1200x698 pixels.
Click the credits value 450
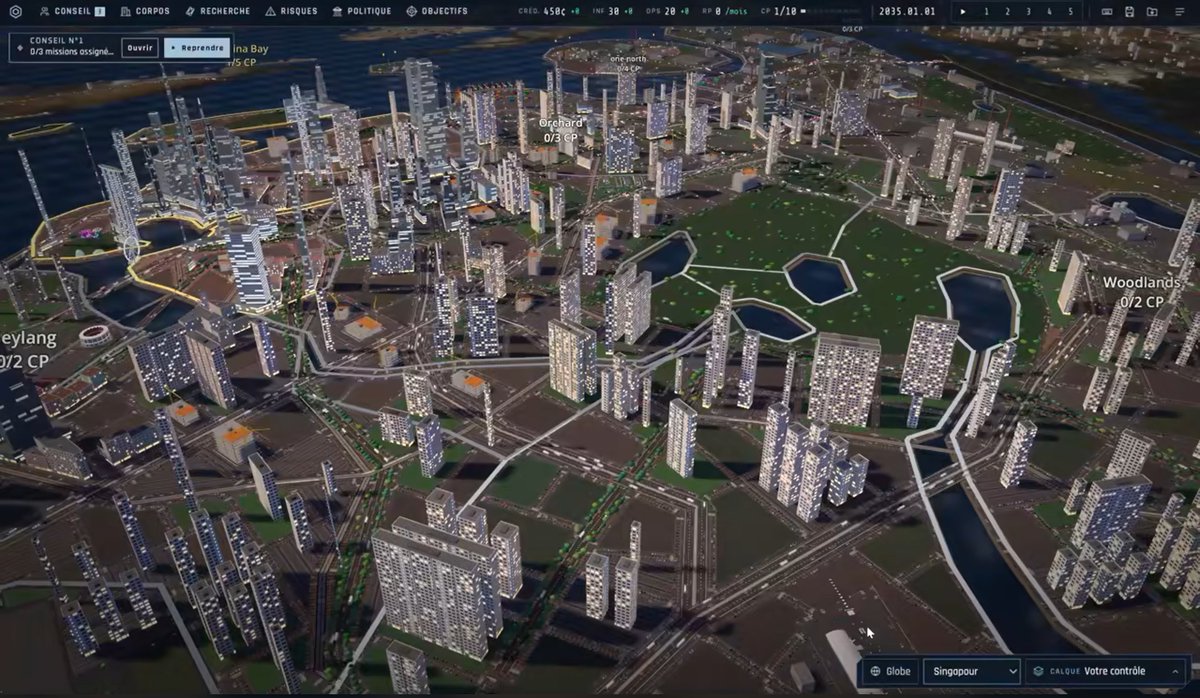(x=556, y=11)
